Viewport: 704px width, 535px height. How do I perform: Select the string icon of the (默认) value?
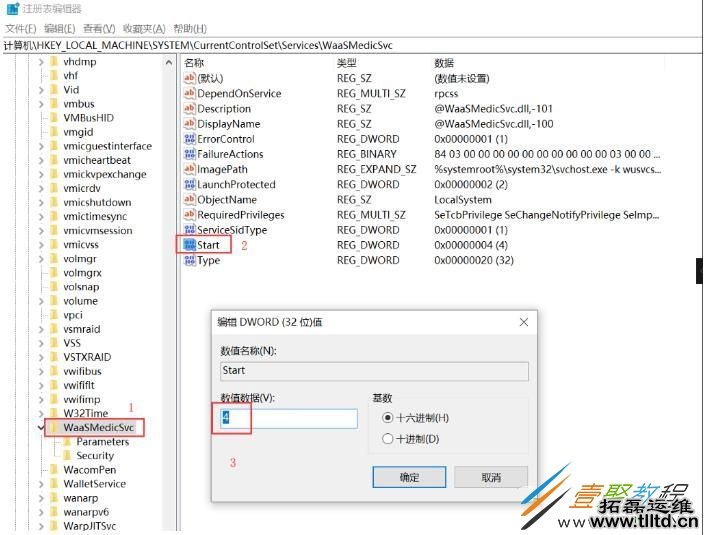[189, 78]
